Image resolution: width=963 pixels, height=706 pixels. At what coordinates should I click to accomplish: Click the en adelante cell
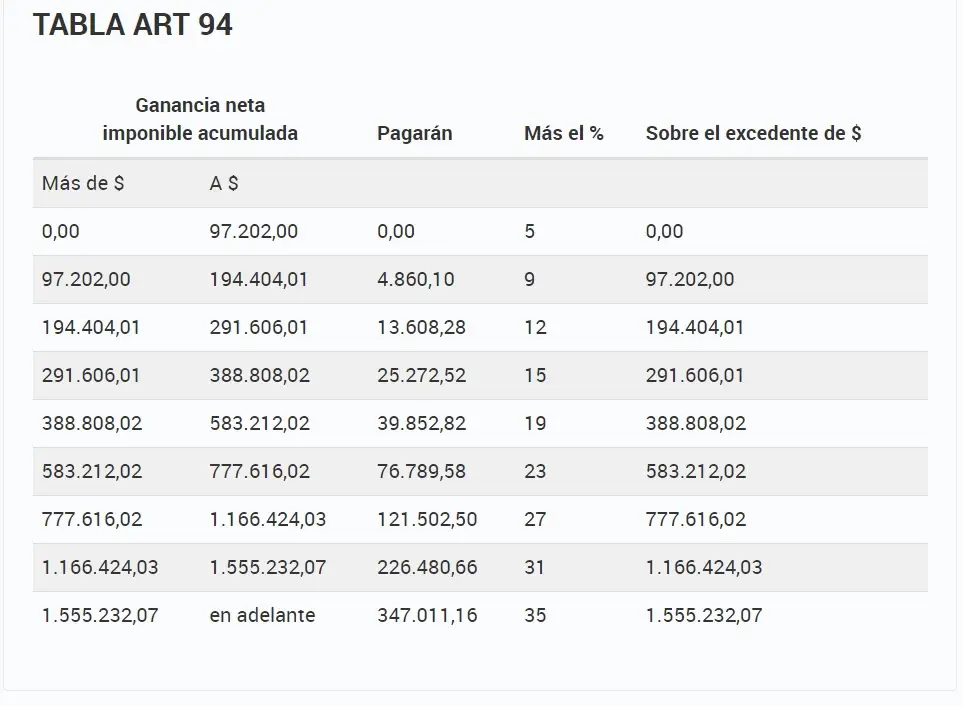tap(262, 615)
